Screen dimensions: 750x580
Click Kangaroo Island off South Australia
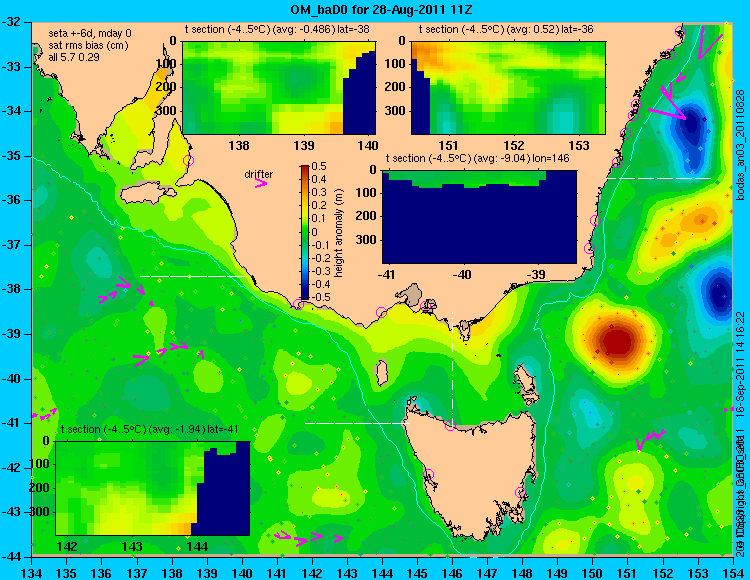pyautogui.click(x=147, y=195)
